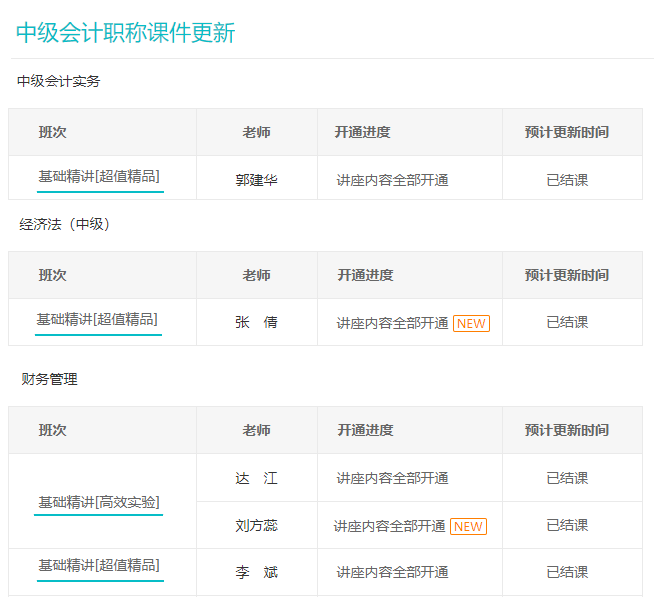The width and height of the screenshot is (654, 614).
Task: Open the 基础精讲[高效实验] class link
Action: [99, 502]
